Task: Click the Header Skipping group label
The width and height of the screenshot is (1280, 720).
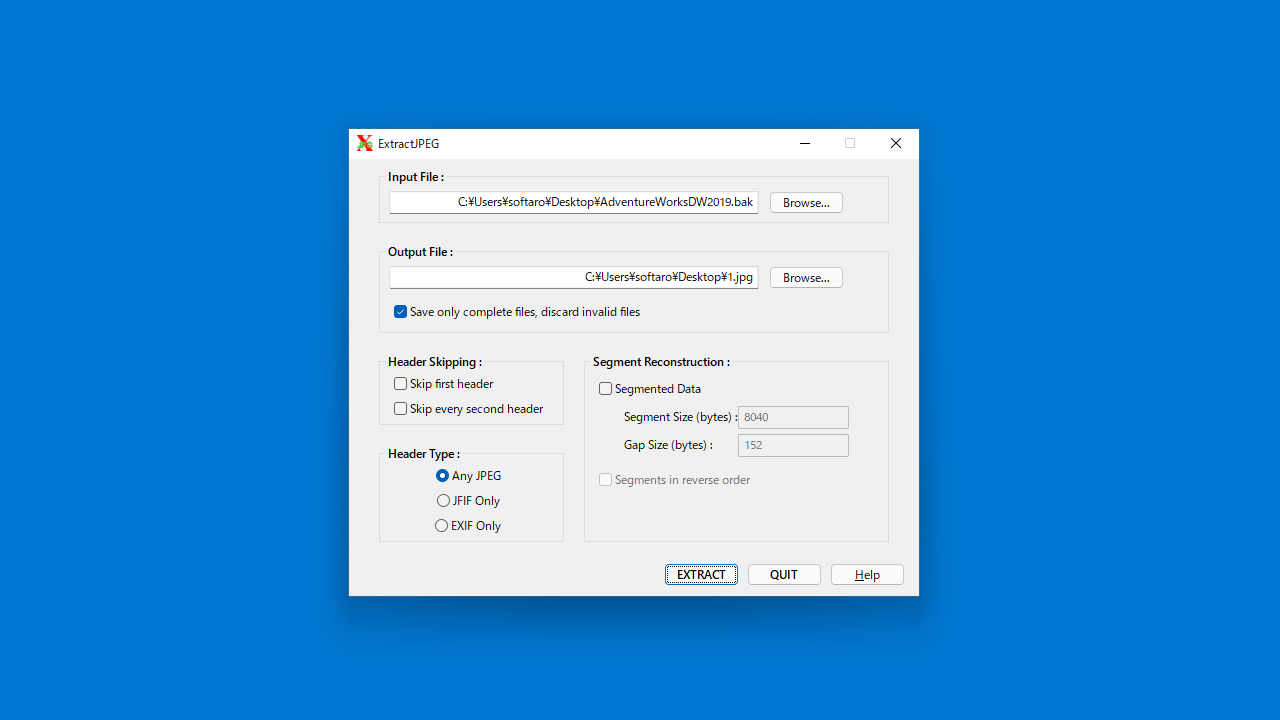Action: pyautogui.click(x=435, y=362)
